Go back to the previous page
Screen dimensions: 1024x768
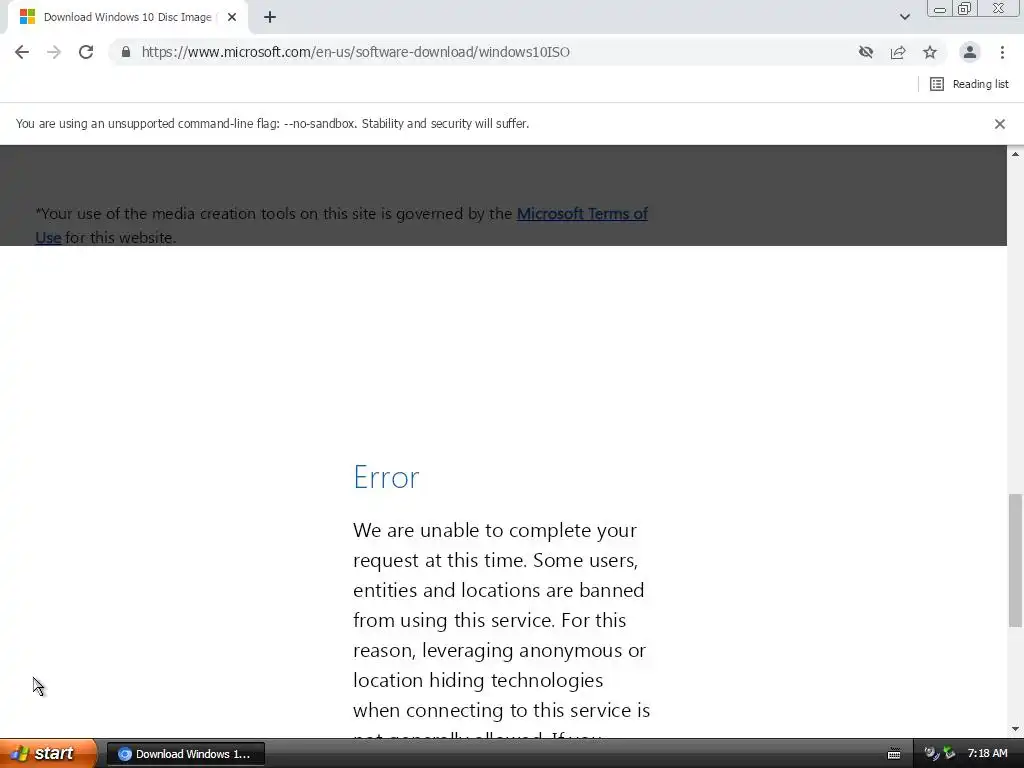(22, 52)
